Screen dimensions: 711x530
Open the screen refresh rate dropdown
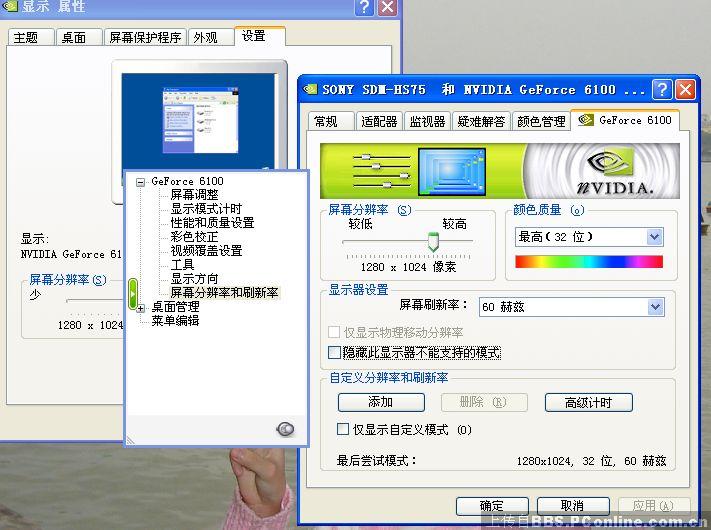pyautogui.click(x=655, y=307)
